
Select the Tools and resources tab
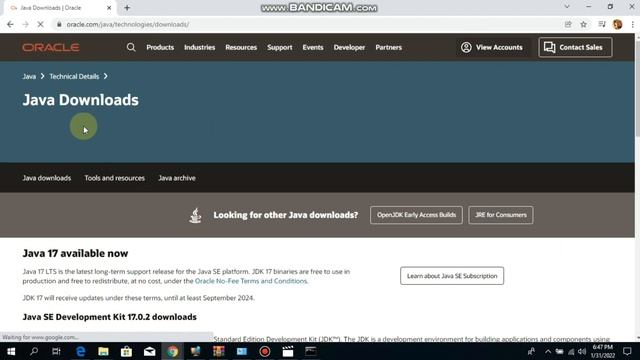(114, 178)
